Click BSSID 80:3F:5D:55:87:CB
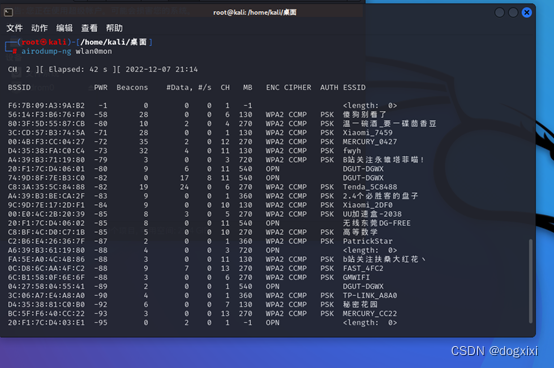Viewport: 554px width, 368px height. coord(46,124)
